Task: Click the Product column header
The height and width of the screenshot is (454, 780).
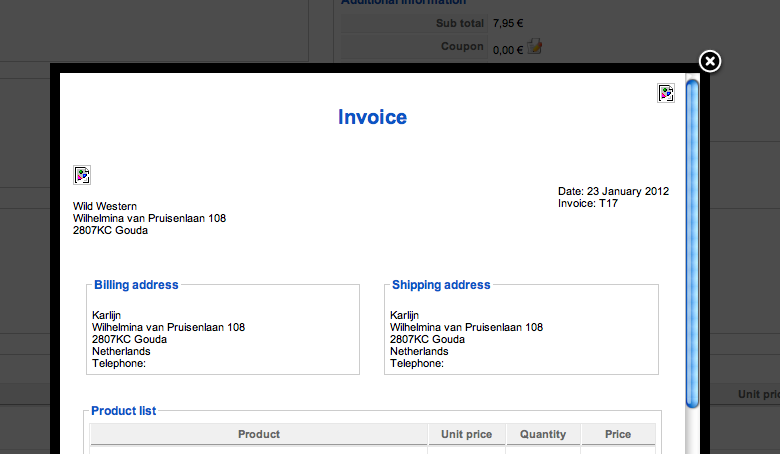Action: pyautogui.click(x=259, y=434)
